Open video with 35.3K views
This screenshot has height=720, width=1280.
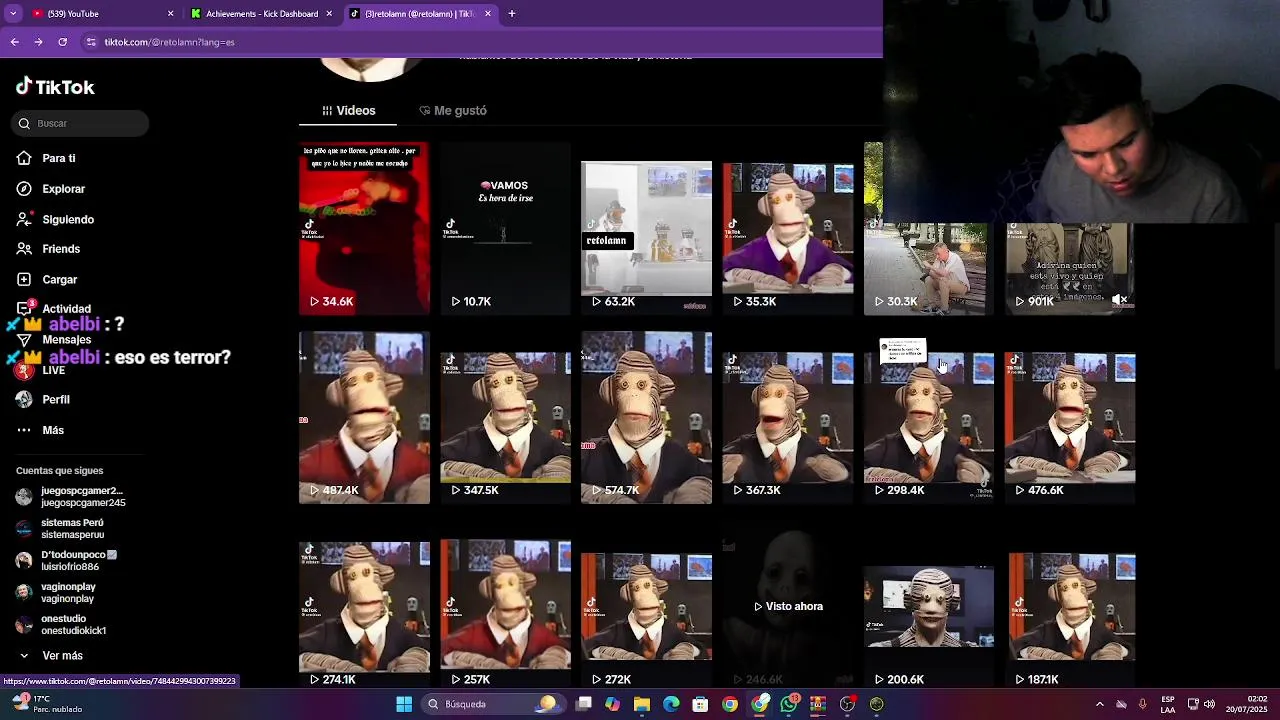pyautogui.click(x=788, y=228)
